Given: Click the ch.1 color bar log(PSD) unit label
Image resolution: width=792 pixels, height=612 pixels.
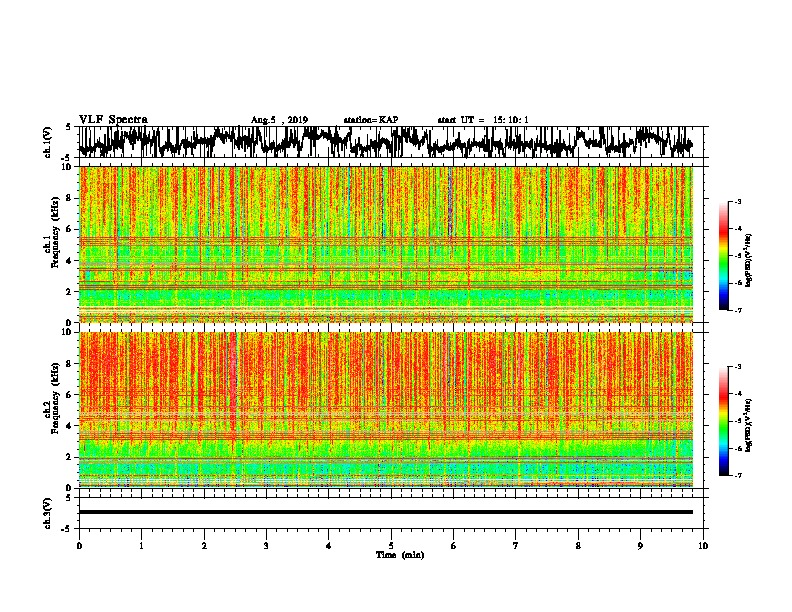Looking at the screenshot, I should click(748, 260).
